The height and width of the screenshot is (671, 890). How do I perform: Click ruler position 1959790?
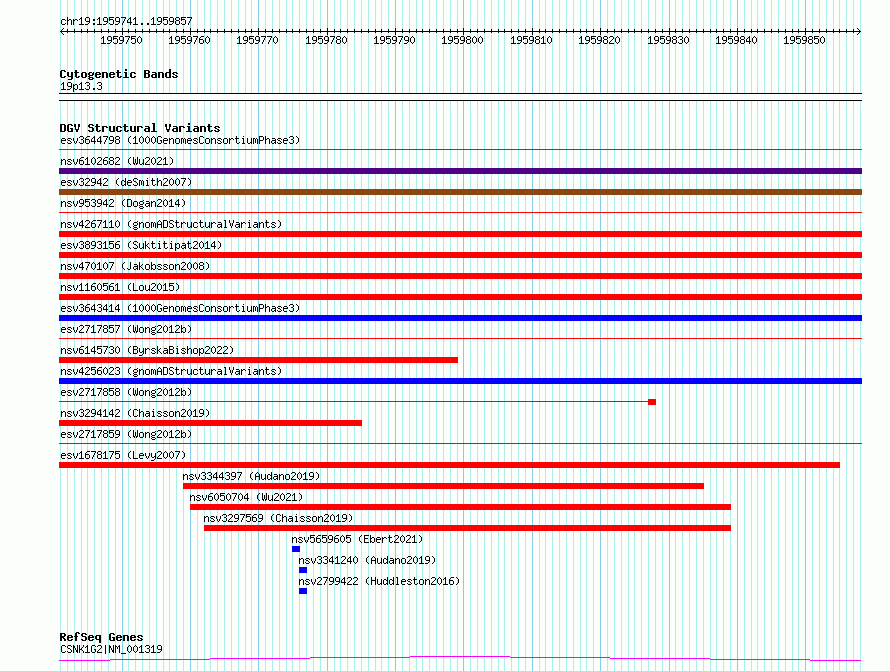(394, 40)
